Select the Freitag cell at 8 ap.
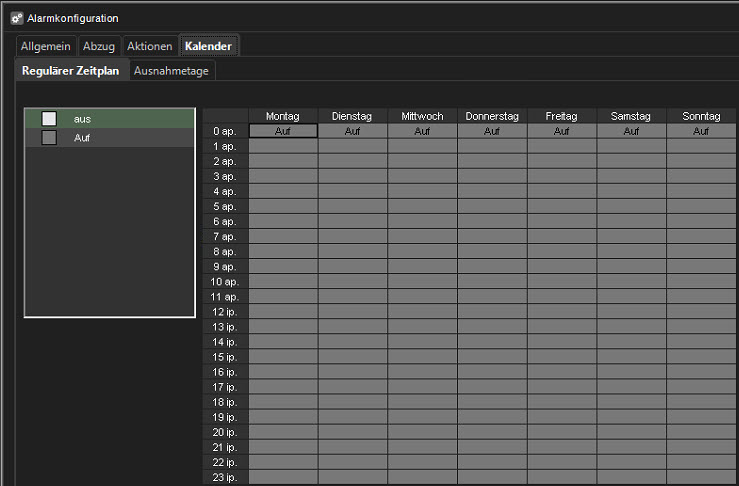The image size is (739, 486). (561, 252)
